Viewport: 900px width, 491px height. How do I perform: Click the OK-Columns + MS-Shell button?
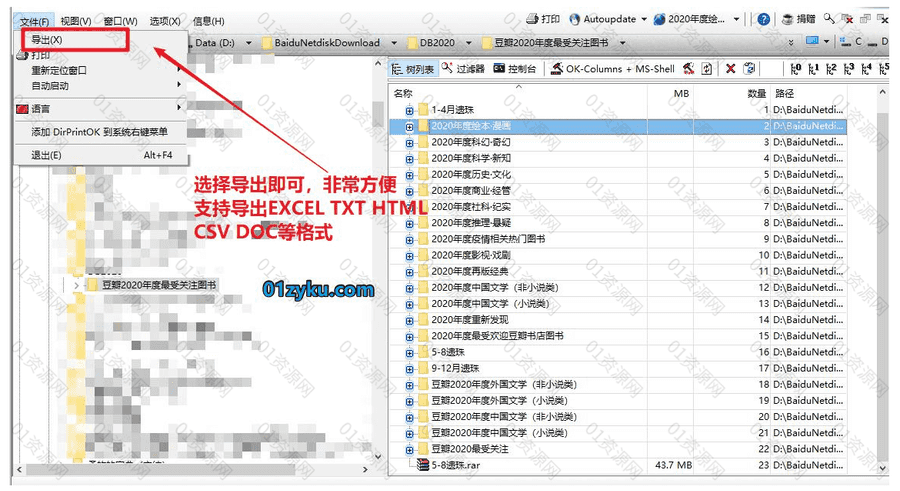(612, 69)
